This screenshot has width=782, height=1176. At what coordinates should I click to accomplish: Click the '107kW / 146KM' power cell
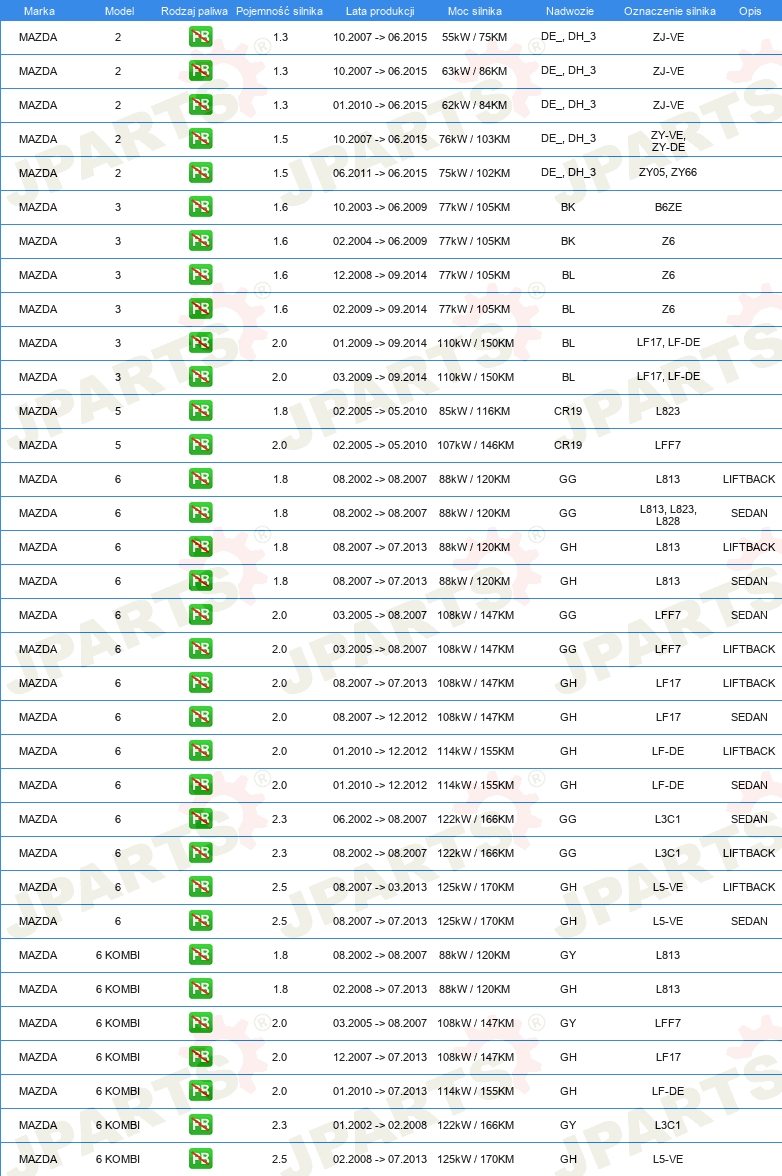pos(476,445)
